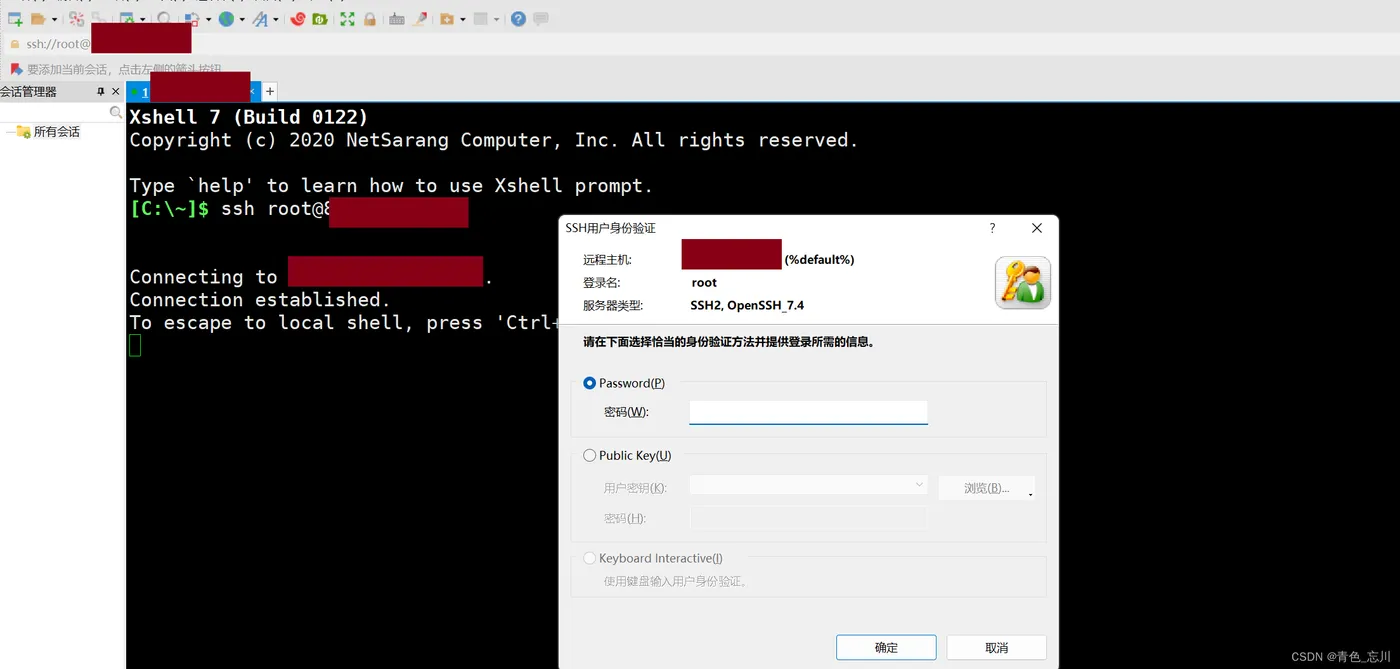Viewport: 1400px width, 669px height.
Task: Select the Password(P) radio button
Action: (x=589, y=383)
